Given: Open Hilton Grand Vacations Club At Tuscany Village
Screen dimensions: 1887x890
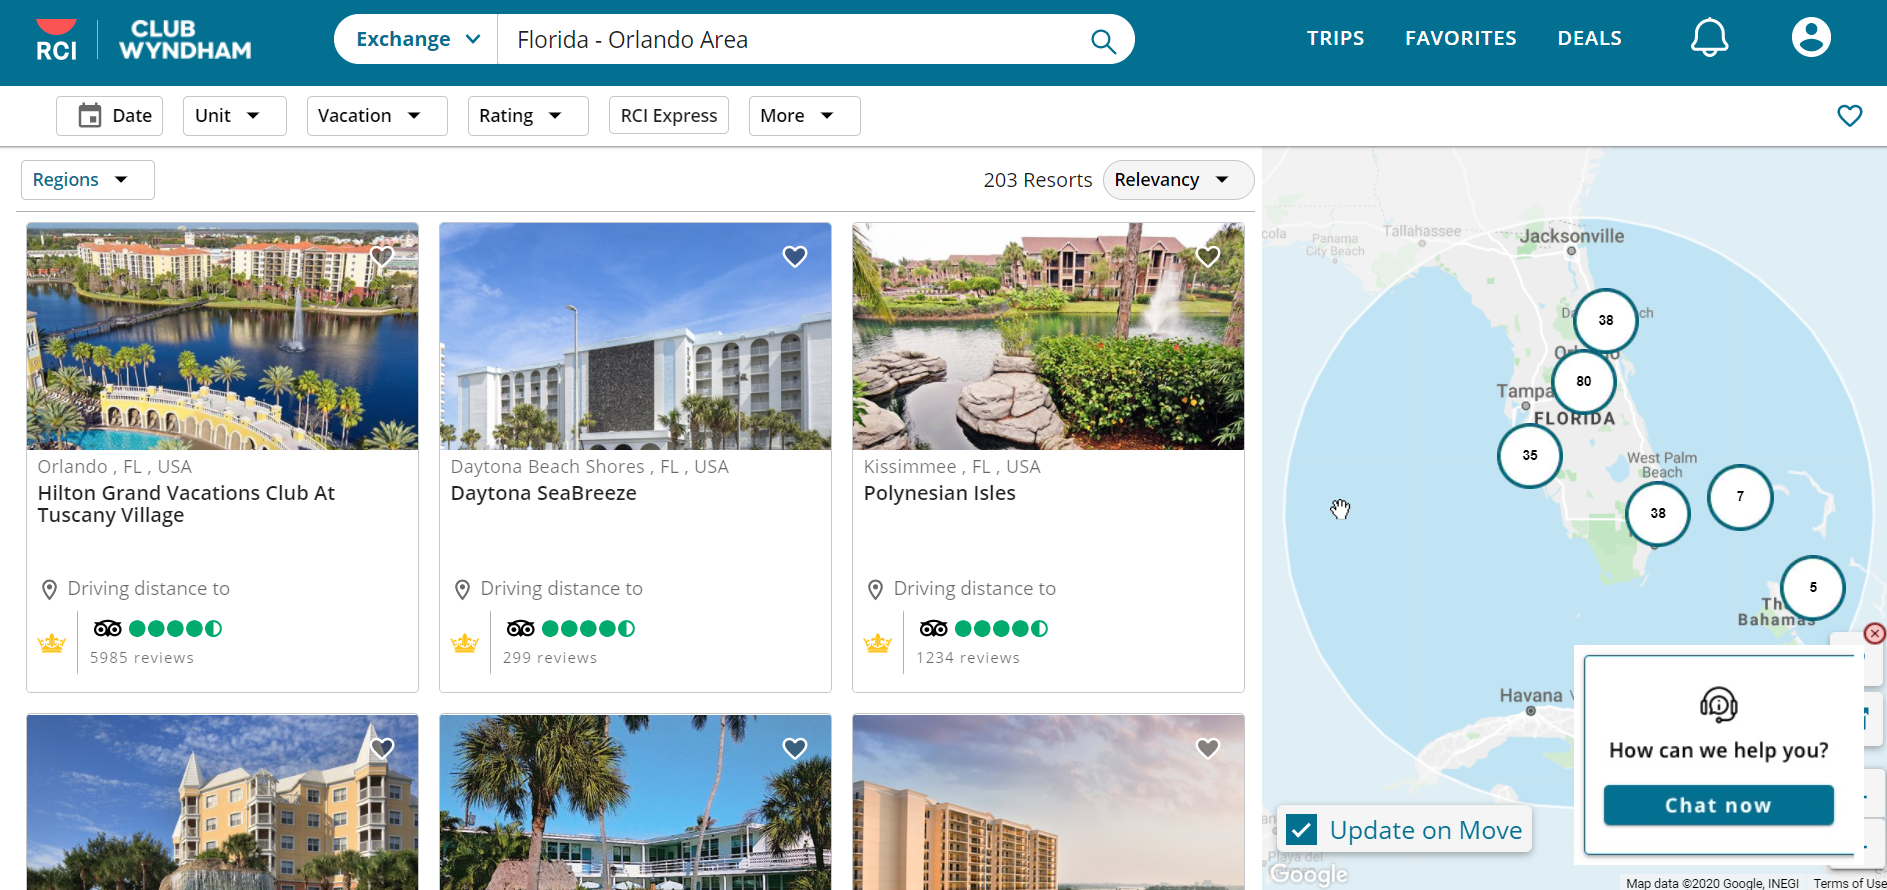Looking at the screenshot, I should [186, 504].
